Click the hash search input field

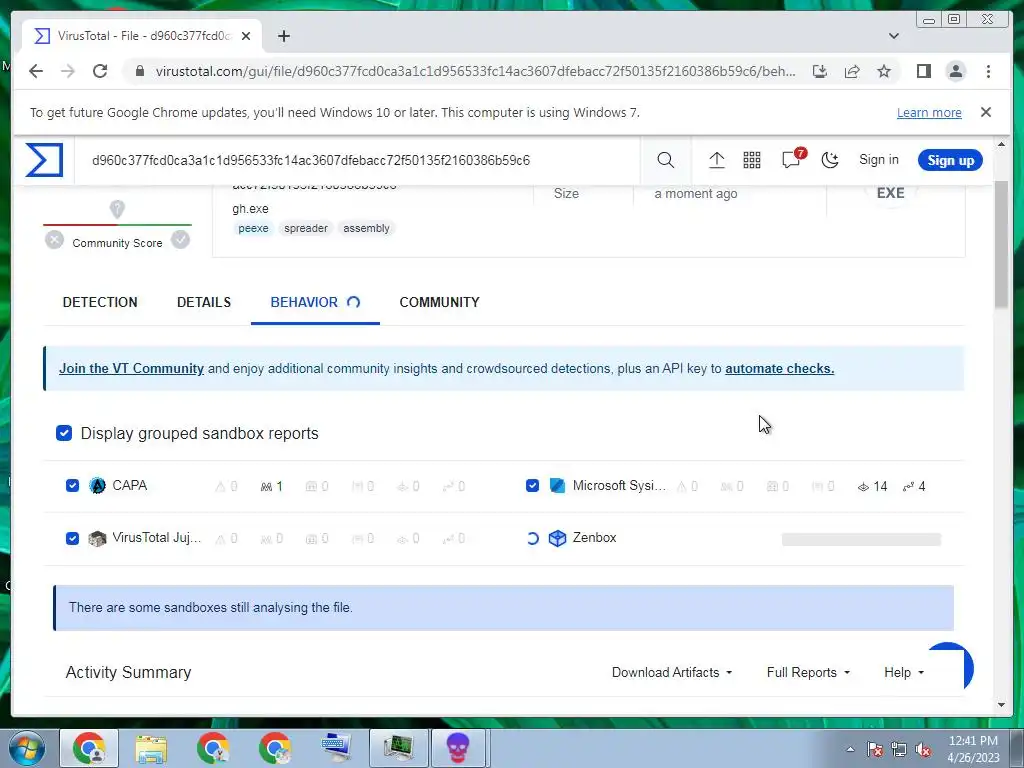[359, 160]
